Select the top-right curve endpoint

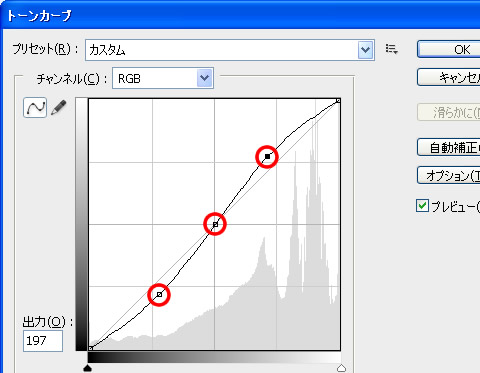(x=338, y=100)
